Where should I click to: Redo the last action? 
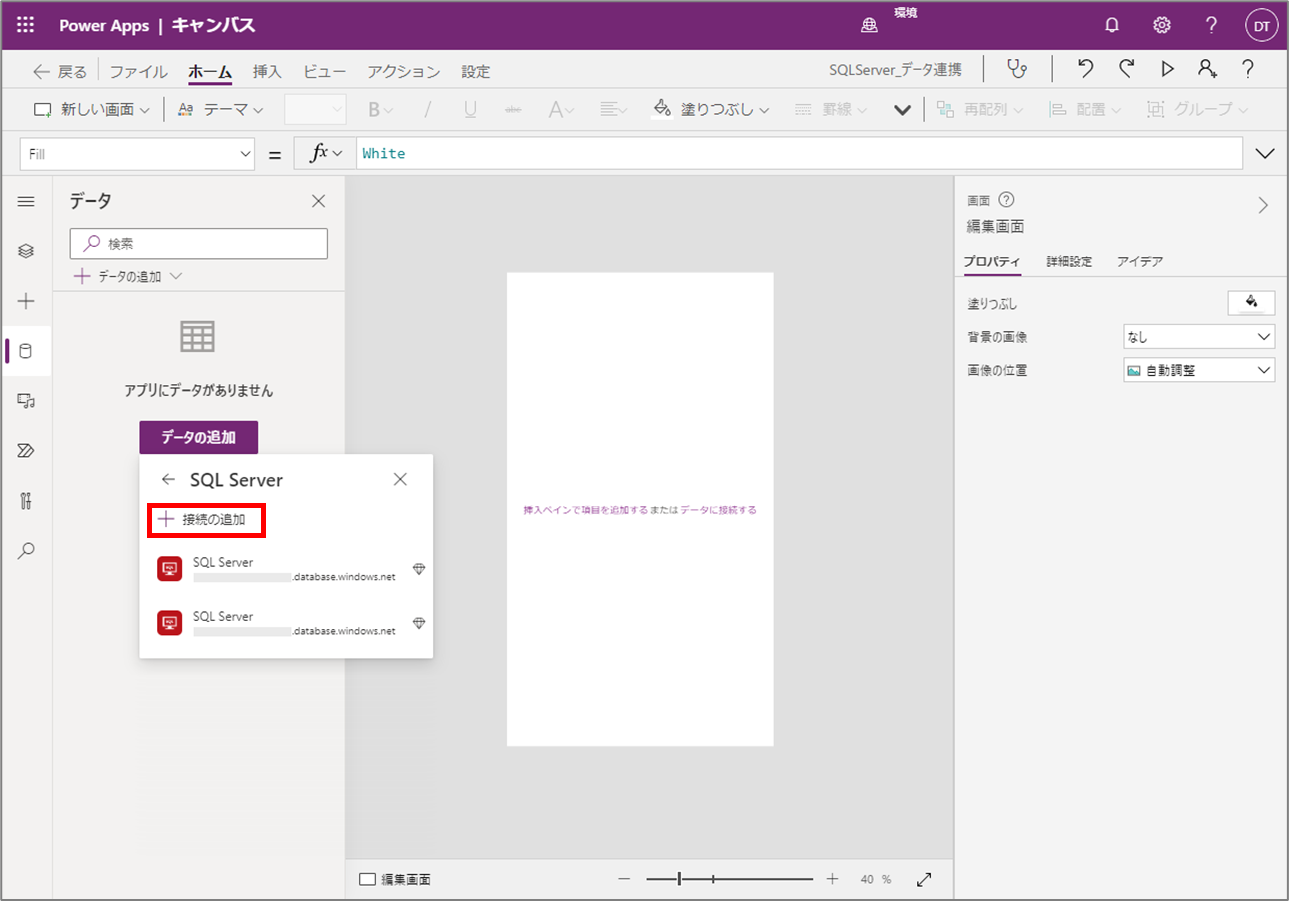(x=1126, y=69)
